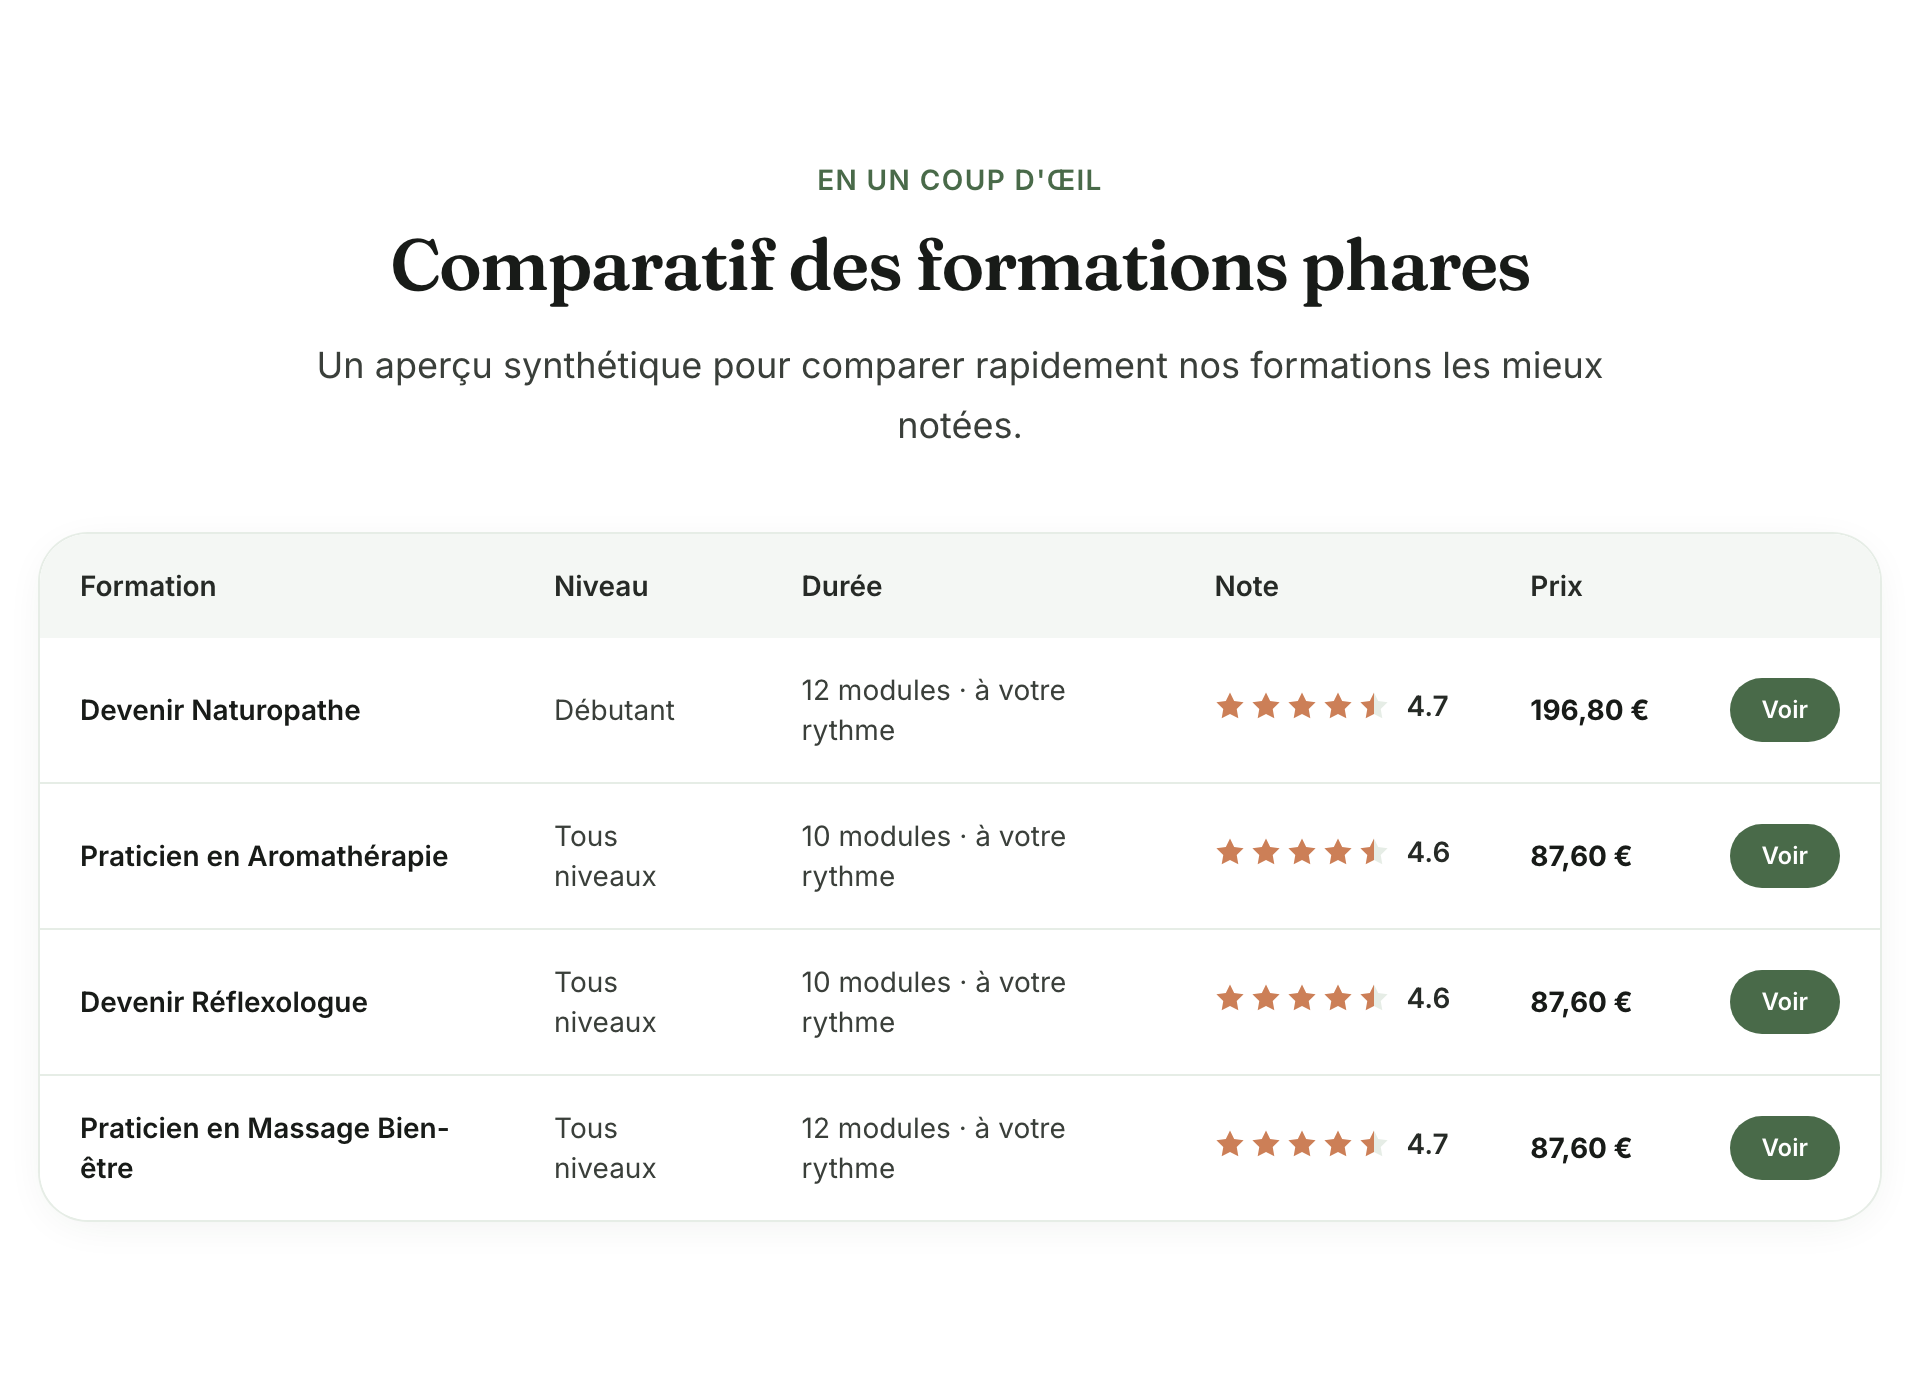Viewport: 1920px width, 1380px height.
Task: Click the Comparatif des formations phares heading
Action: click(x=960, y=267)
